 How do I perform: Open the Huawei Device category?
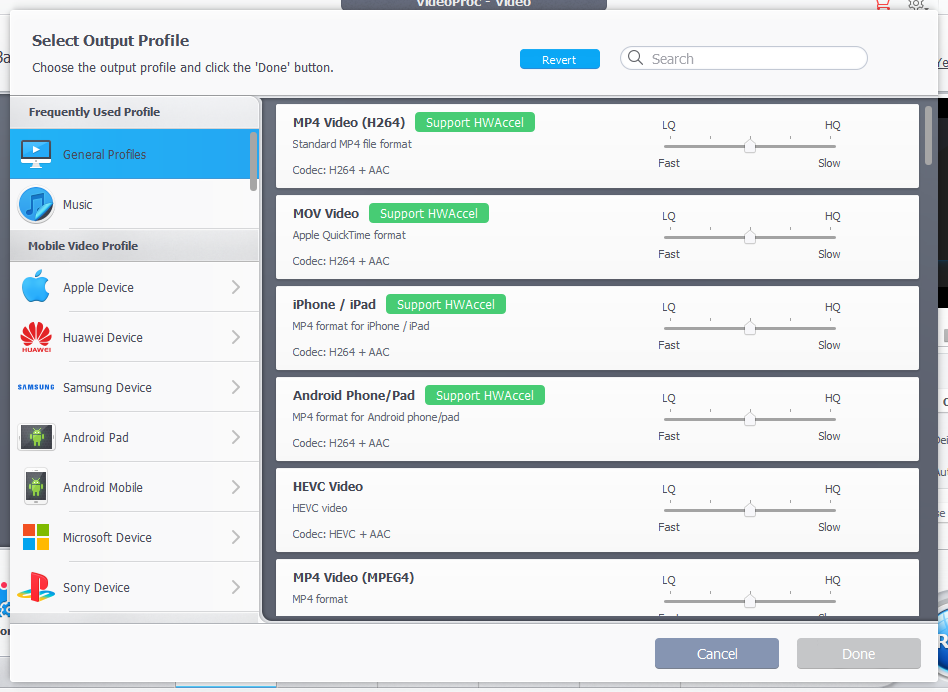[x=134, y=337]
